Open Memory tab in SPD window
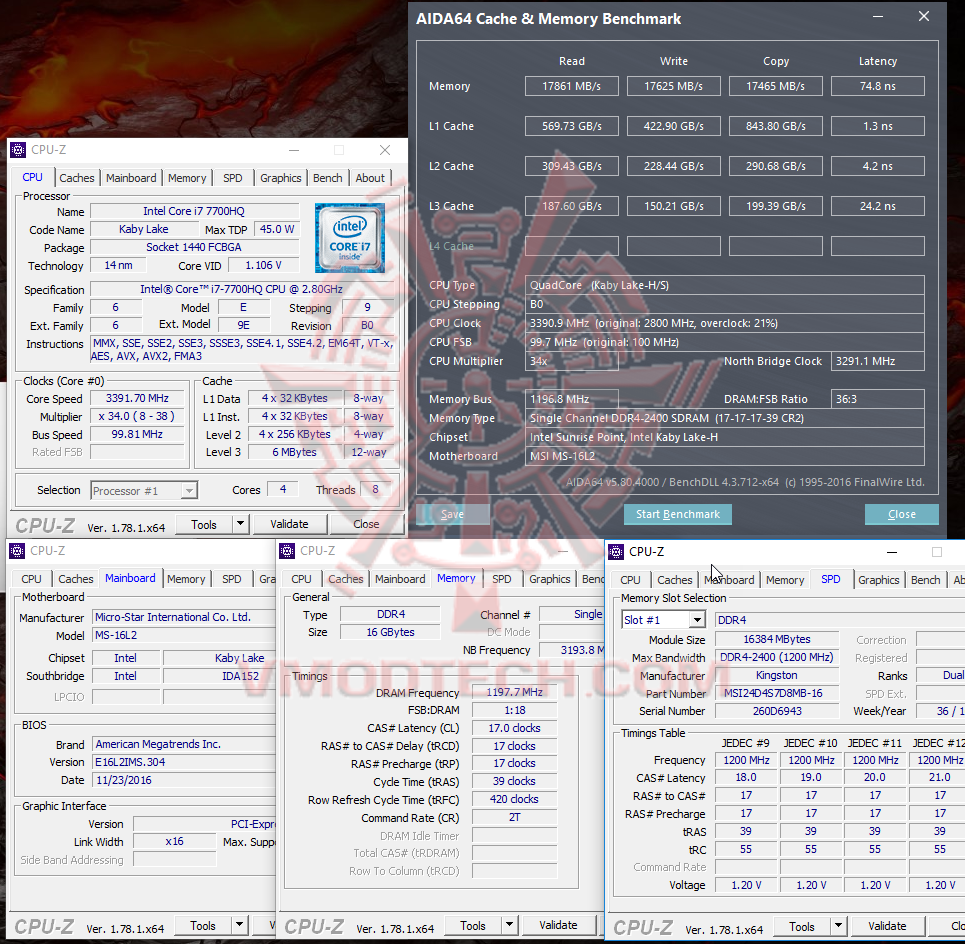This screenshot has height=944, width=965. (x=785, y=580)
